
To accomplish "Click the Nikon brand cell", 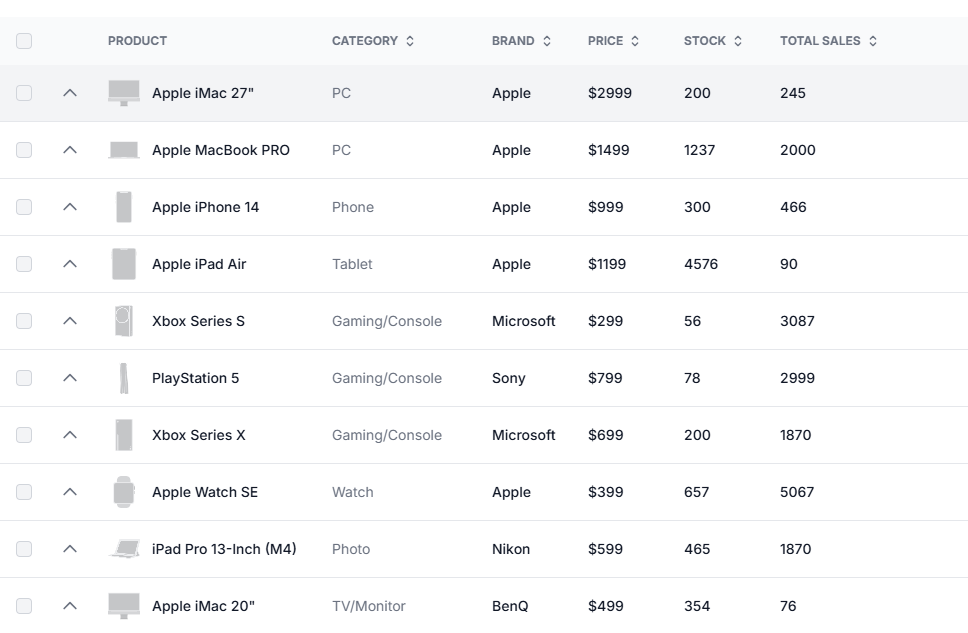I will pyautogui.click(x=511, y=549).
